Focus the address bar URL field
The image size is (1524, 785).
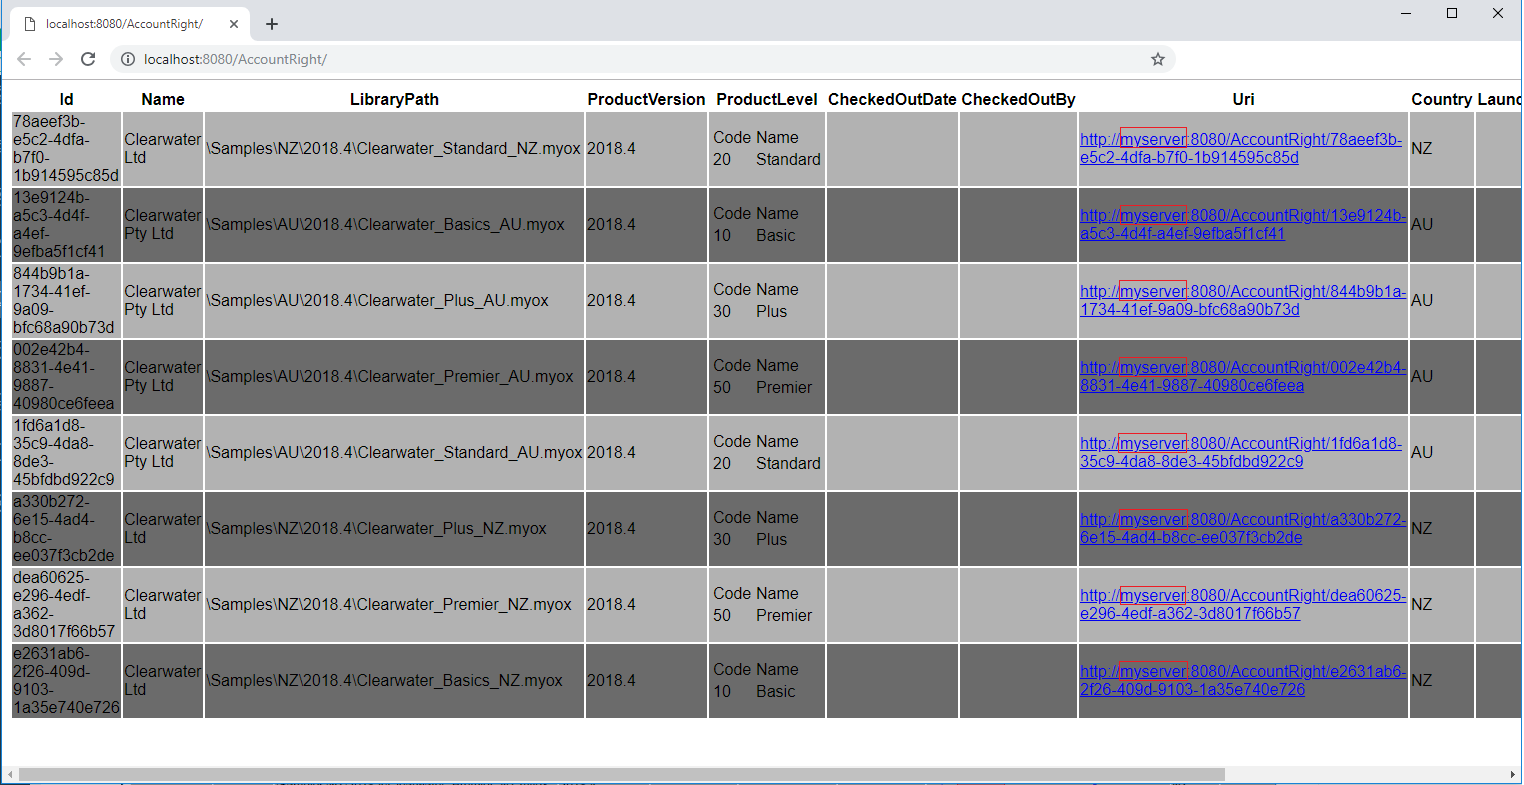click(640, 59)
